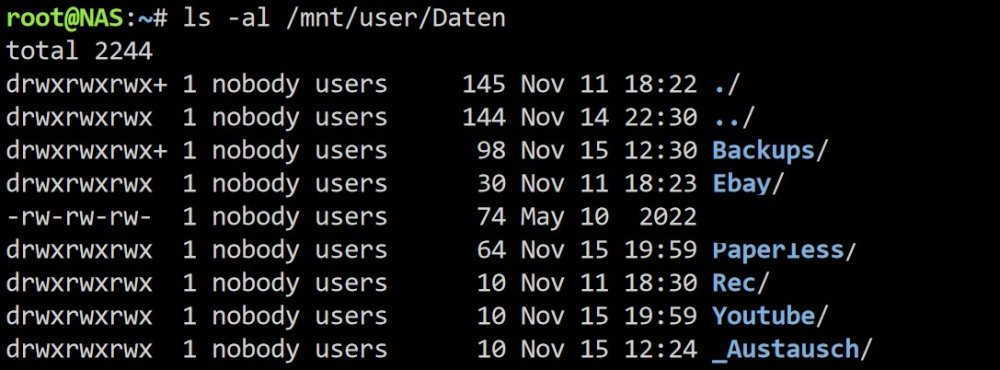Screen dimensions: 1000x370
Task: Click the size value 98 on the Backups row
Action: 492,151
